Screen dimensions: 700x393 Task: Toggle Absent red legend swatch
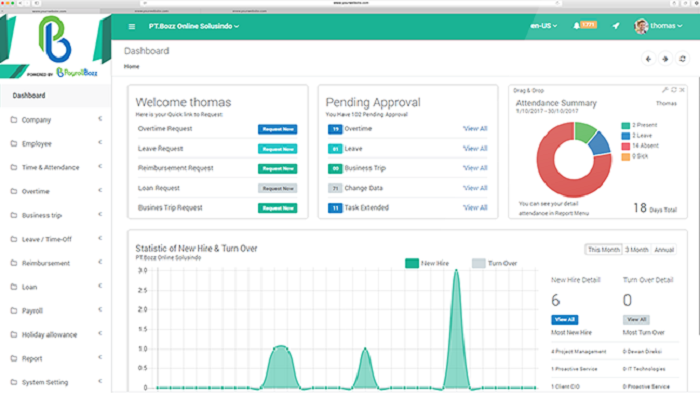(x=625, y=146)
